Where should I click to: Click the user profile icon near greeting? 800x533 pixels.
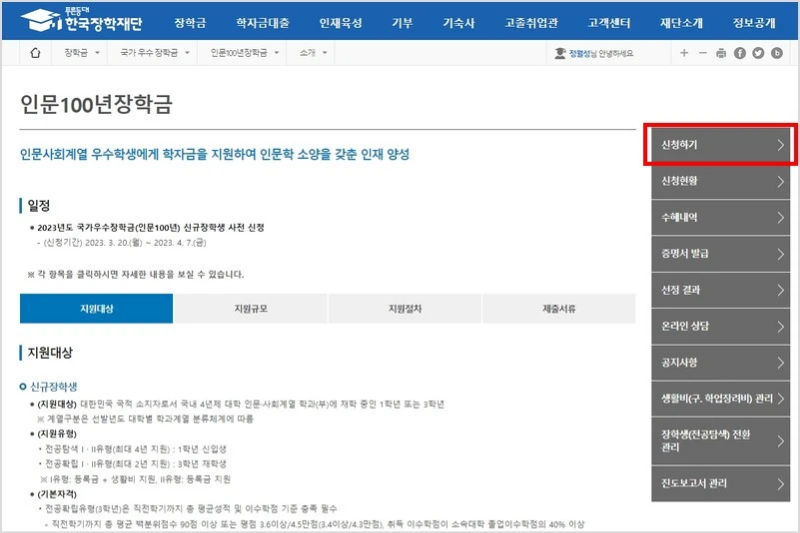(x=560, y=53)
